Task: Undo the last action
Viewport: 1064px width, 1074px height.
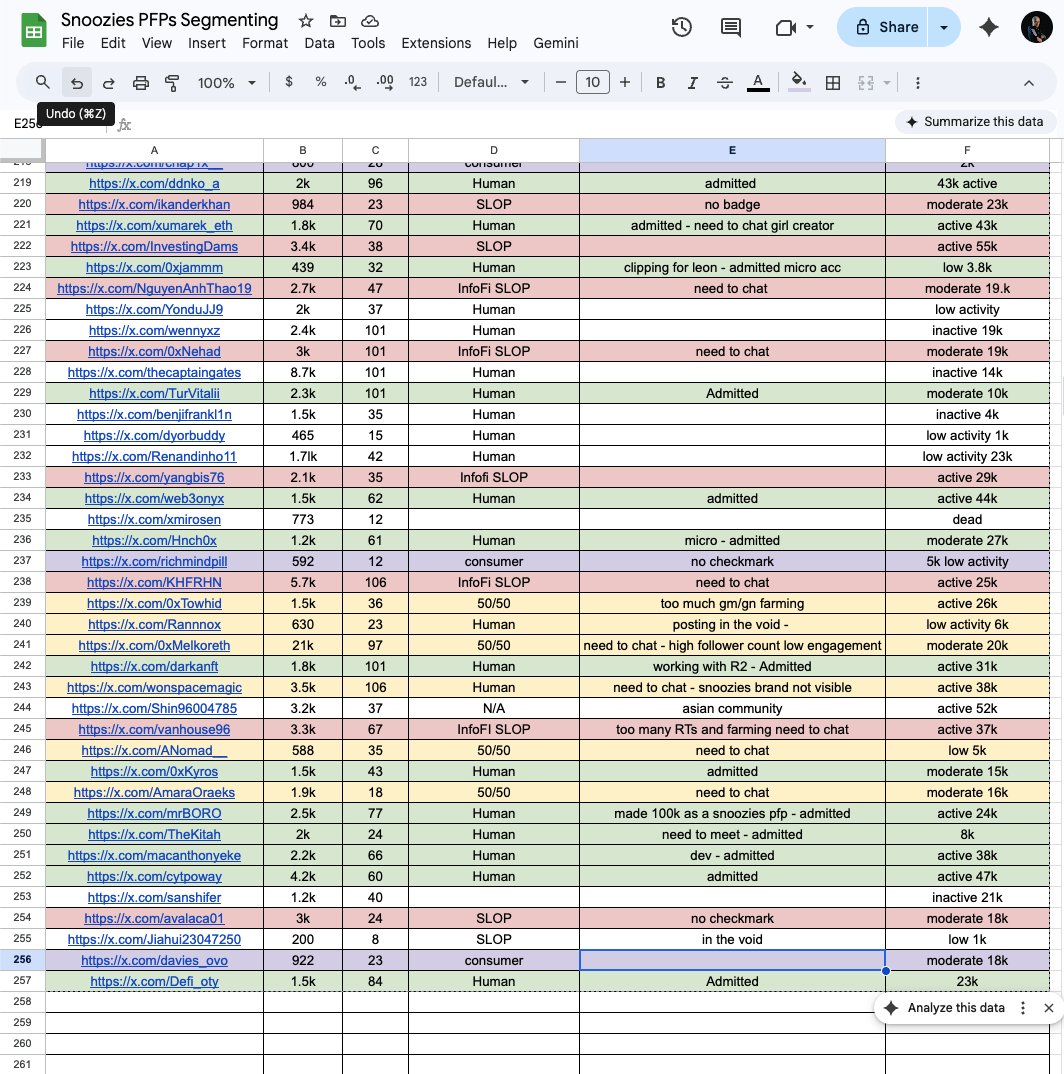Action: pos(77,83)
